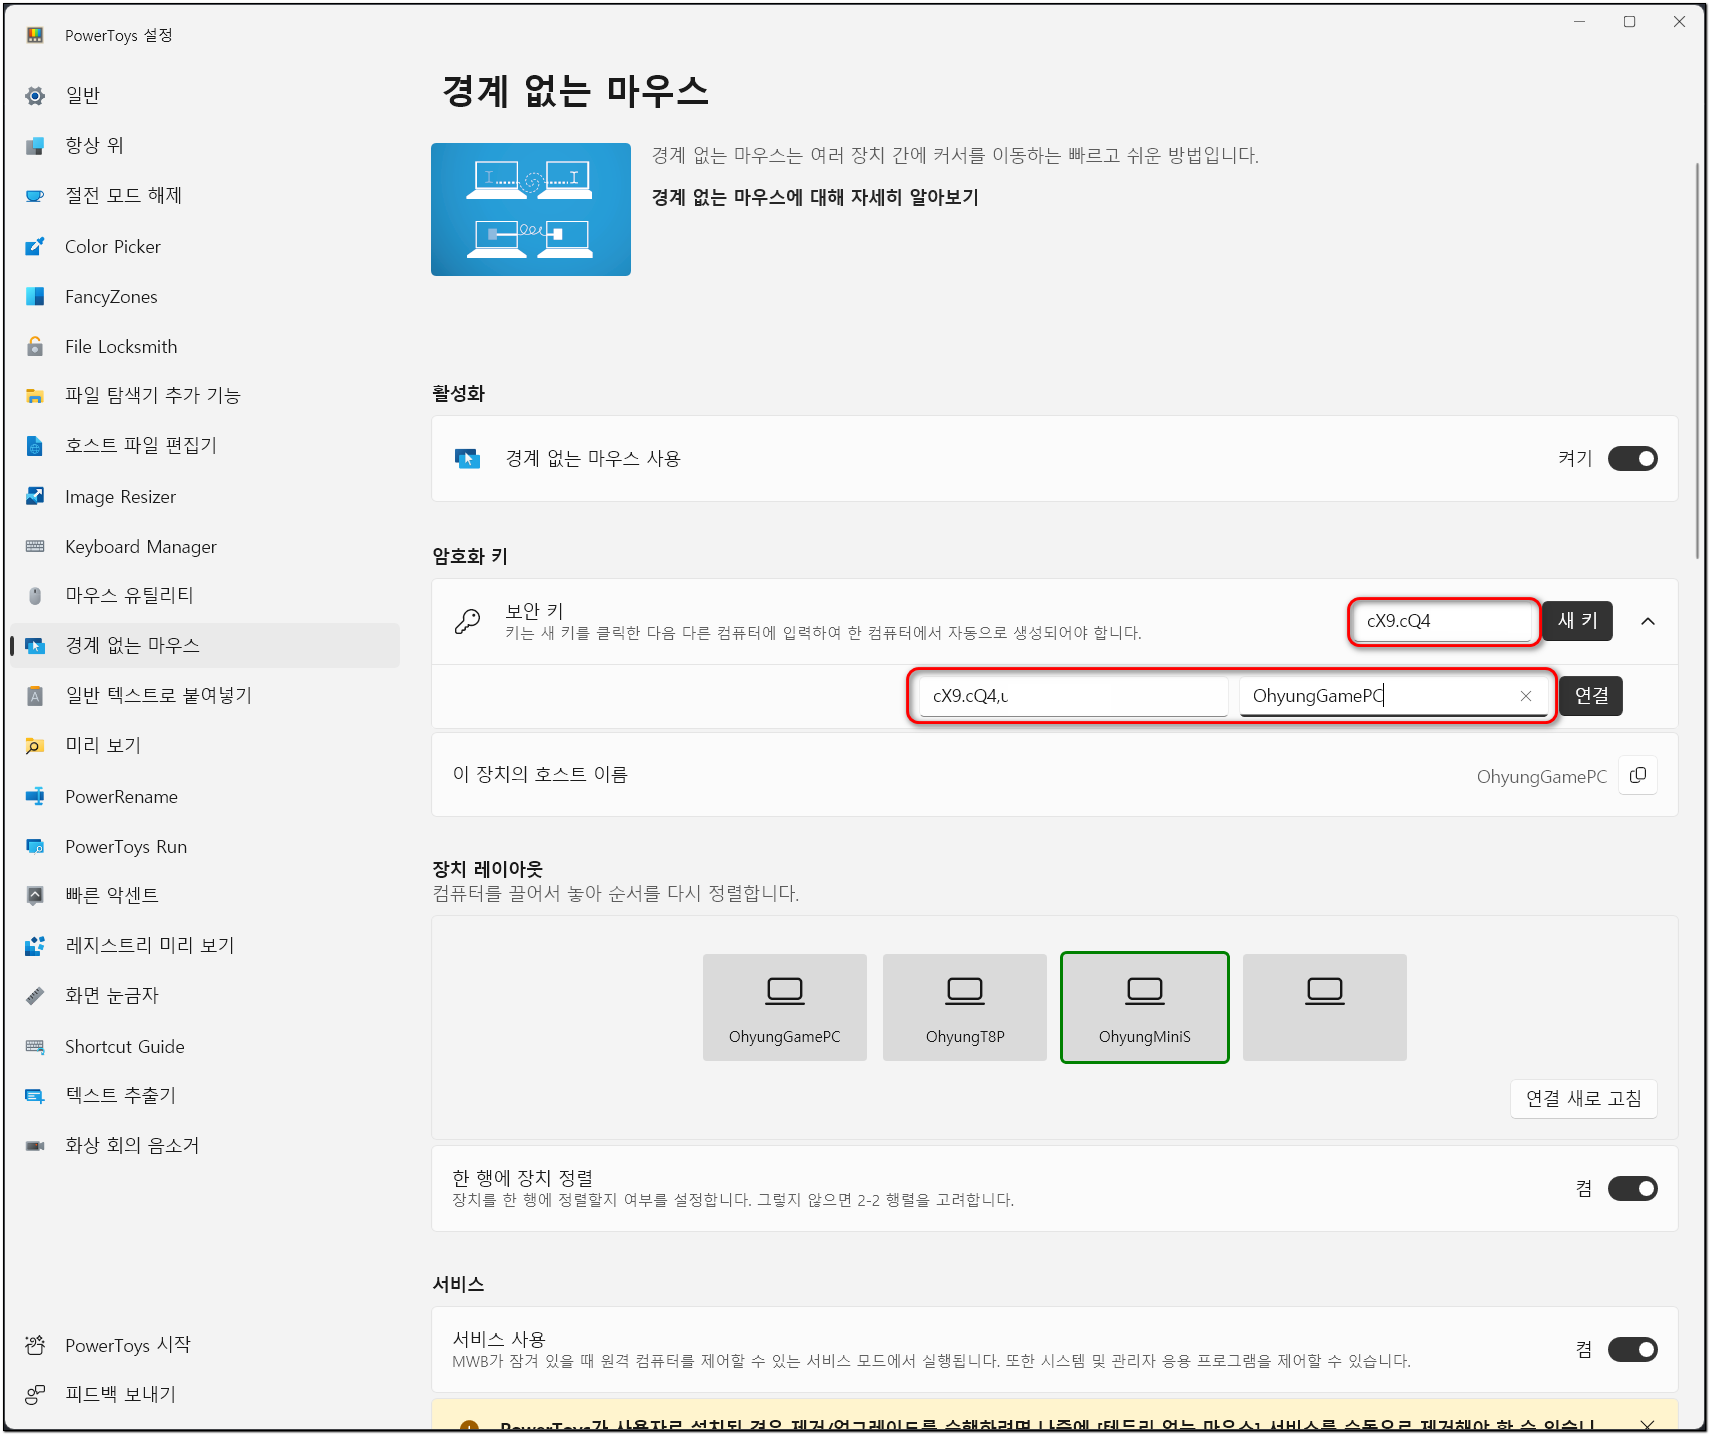Click the 미리 보기 icon
The height and width of the screenshot is (1435, 1710).
(35, 746)
